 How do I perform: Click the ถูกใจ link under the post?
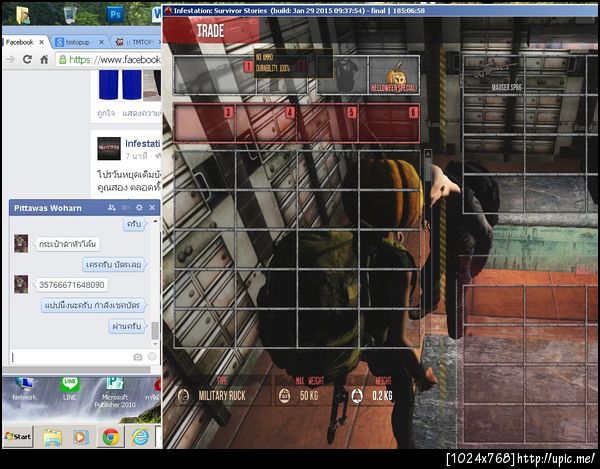click(x=106, y=114)
